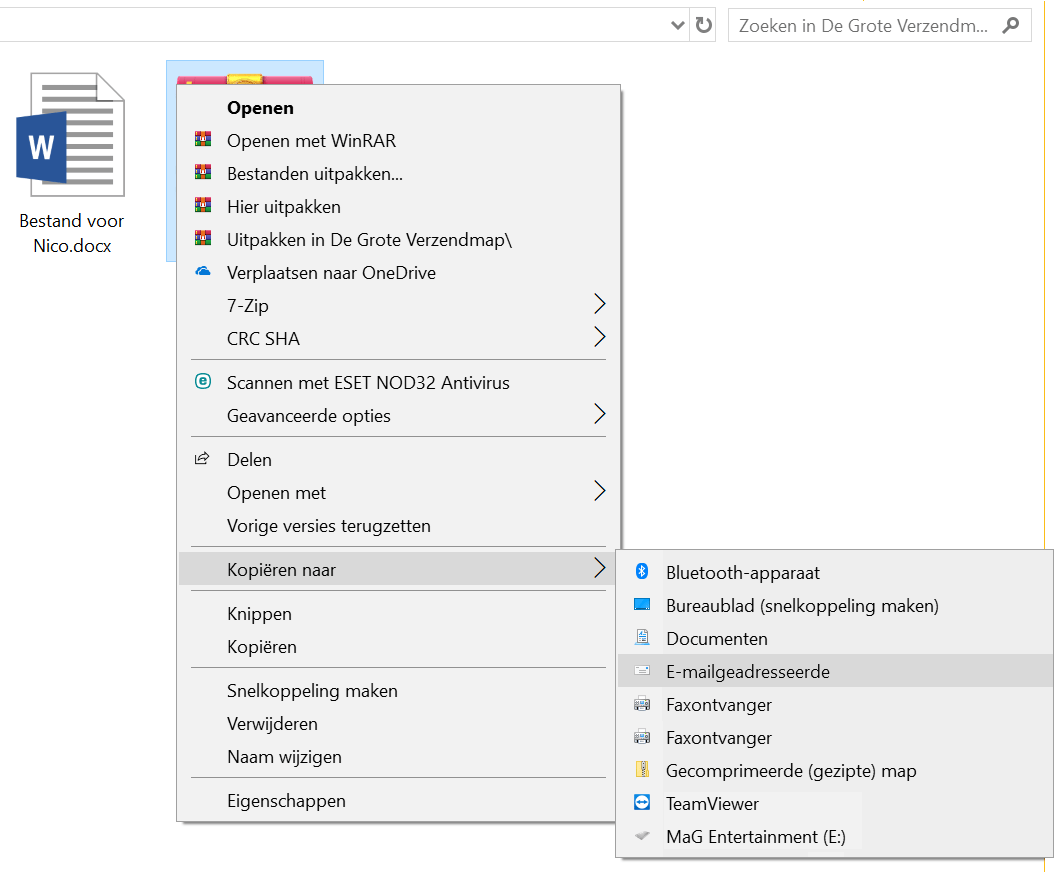Click the Bureaublad desktop shortcut icon
Viewport: 1064px width, 872px height.
(x=643, y=606)
